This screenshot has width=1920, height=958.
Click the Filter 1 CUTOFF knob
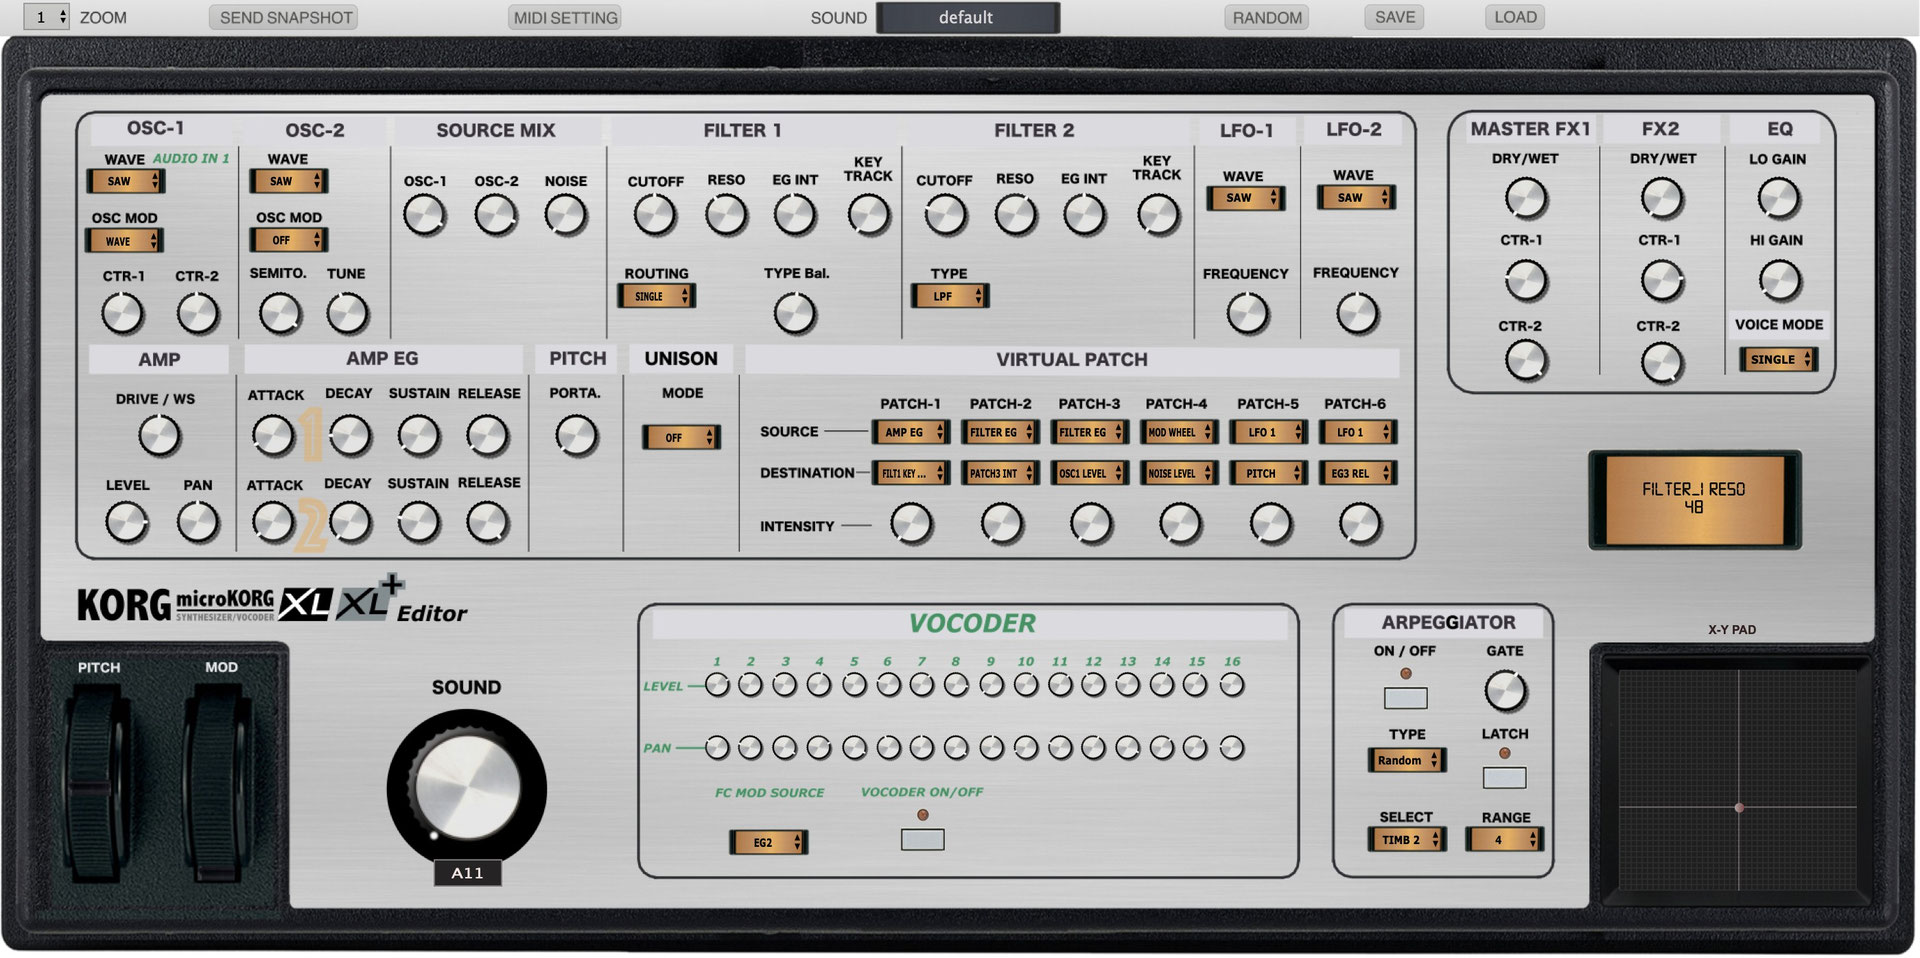[655, 215]
